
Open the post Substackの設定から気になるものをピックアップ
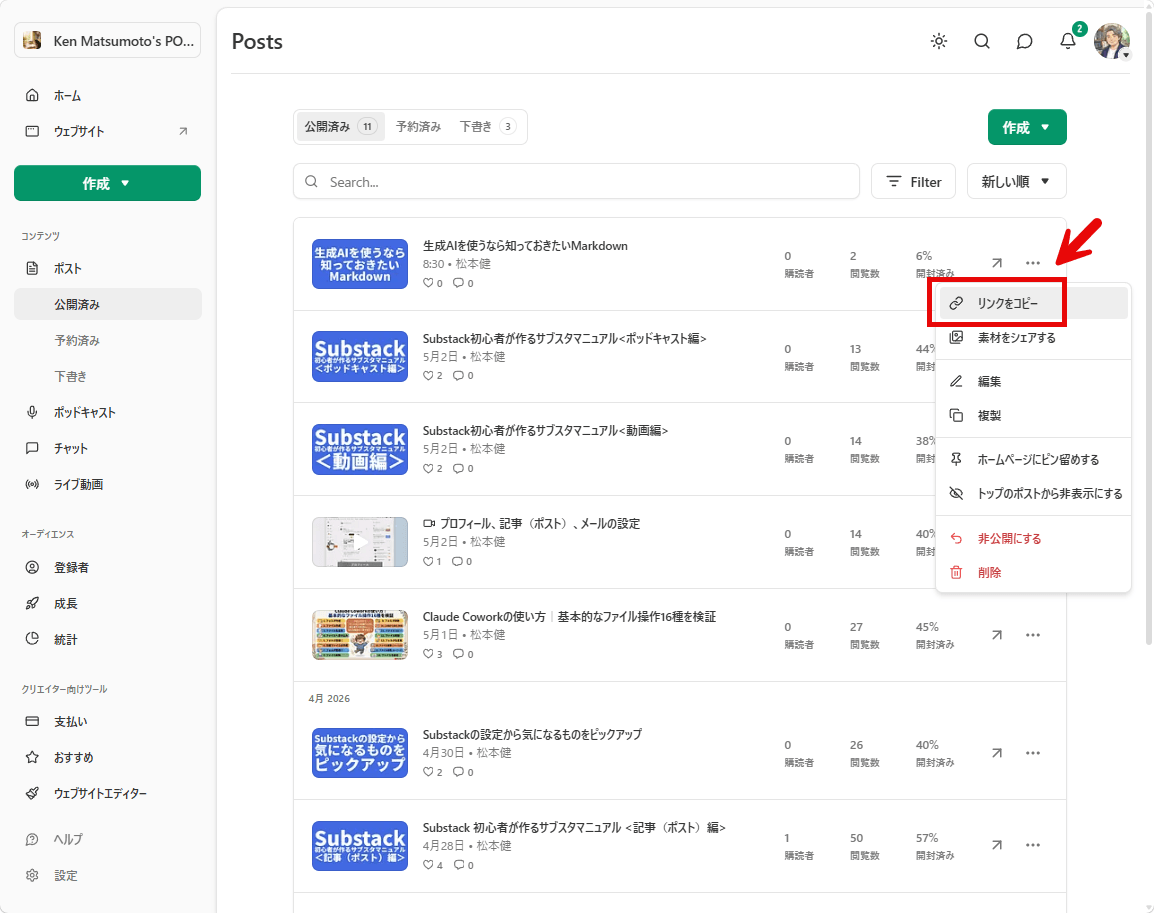point(532,734)
